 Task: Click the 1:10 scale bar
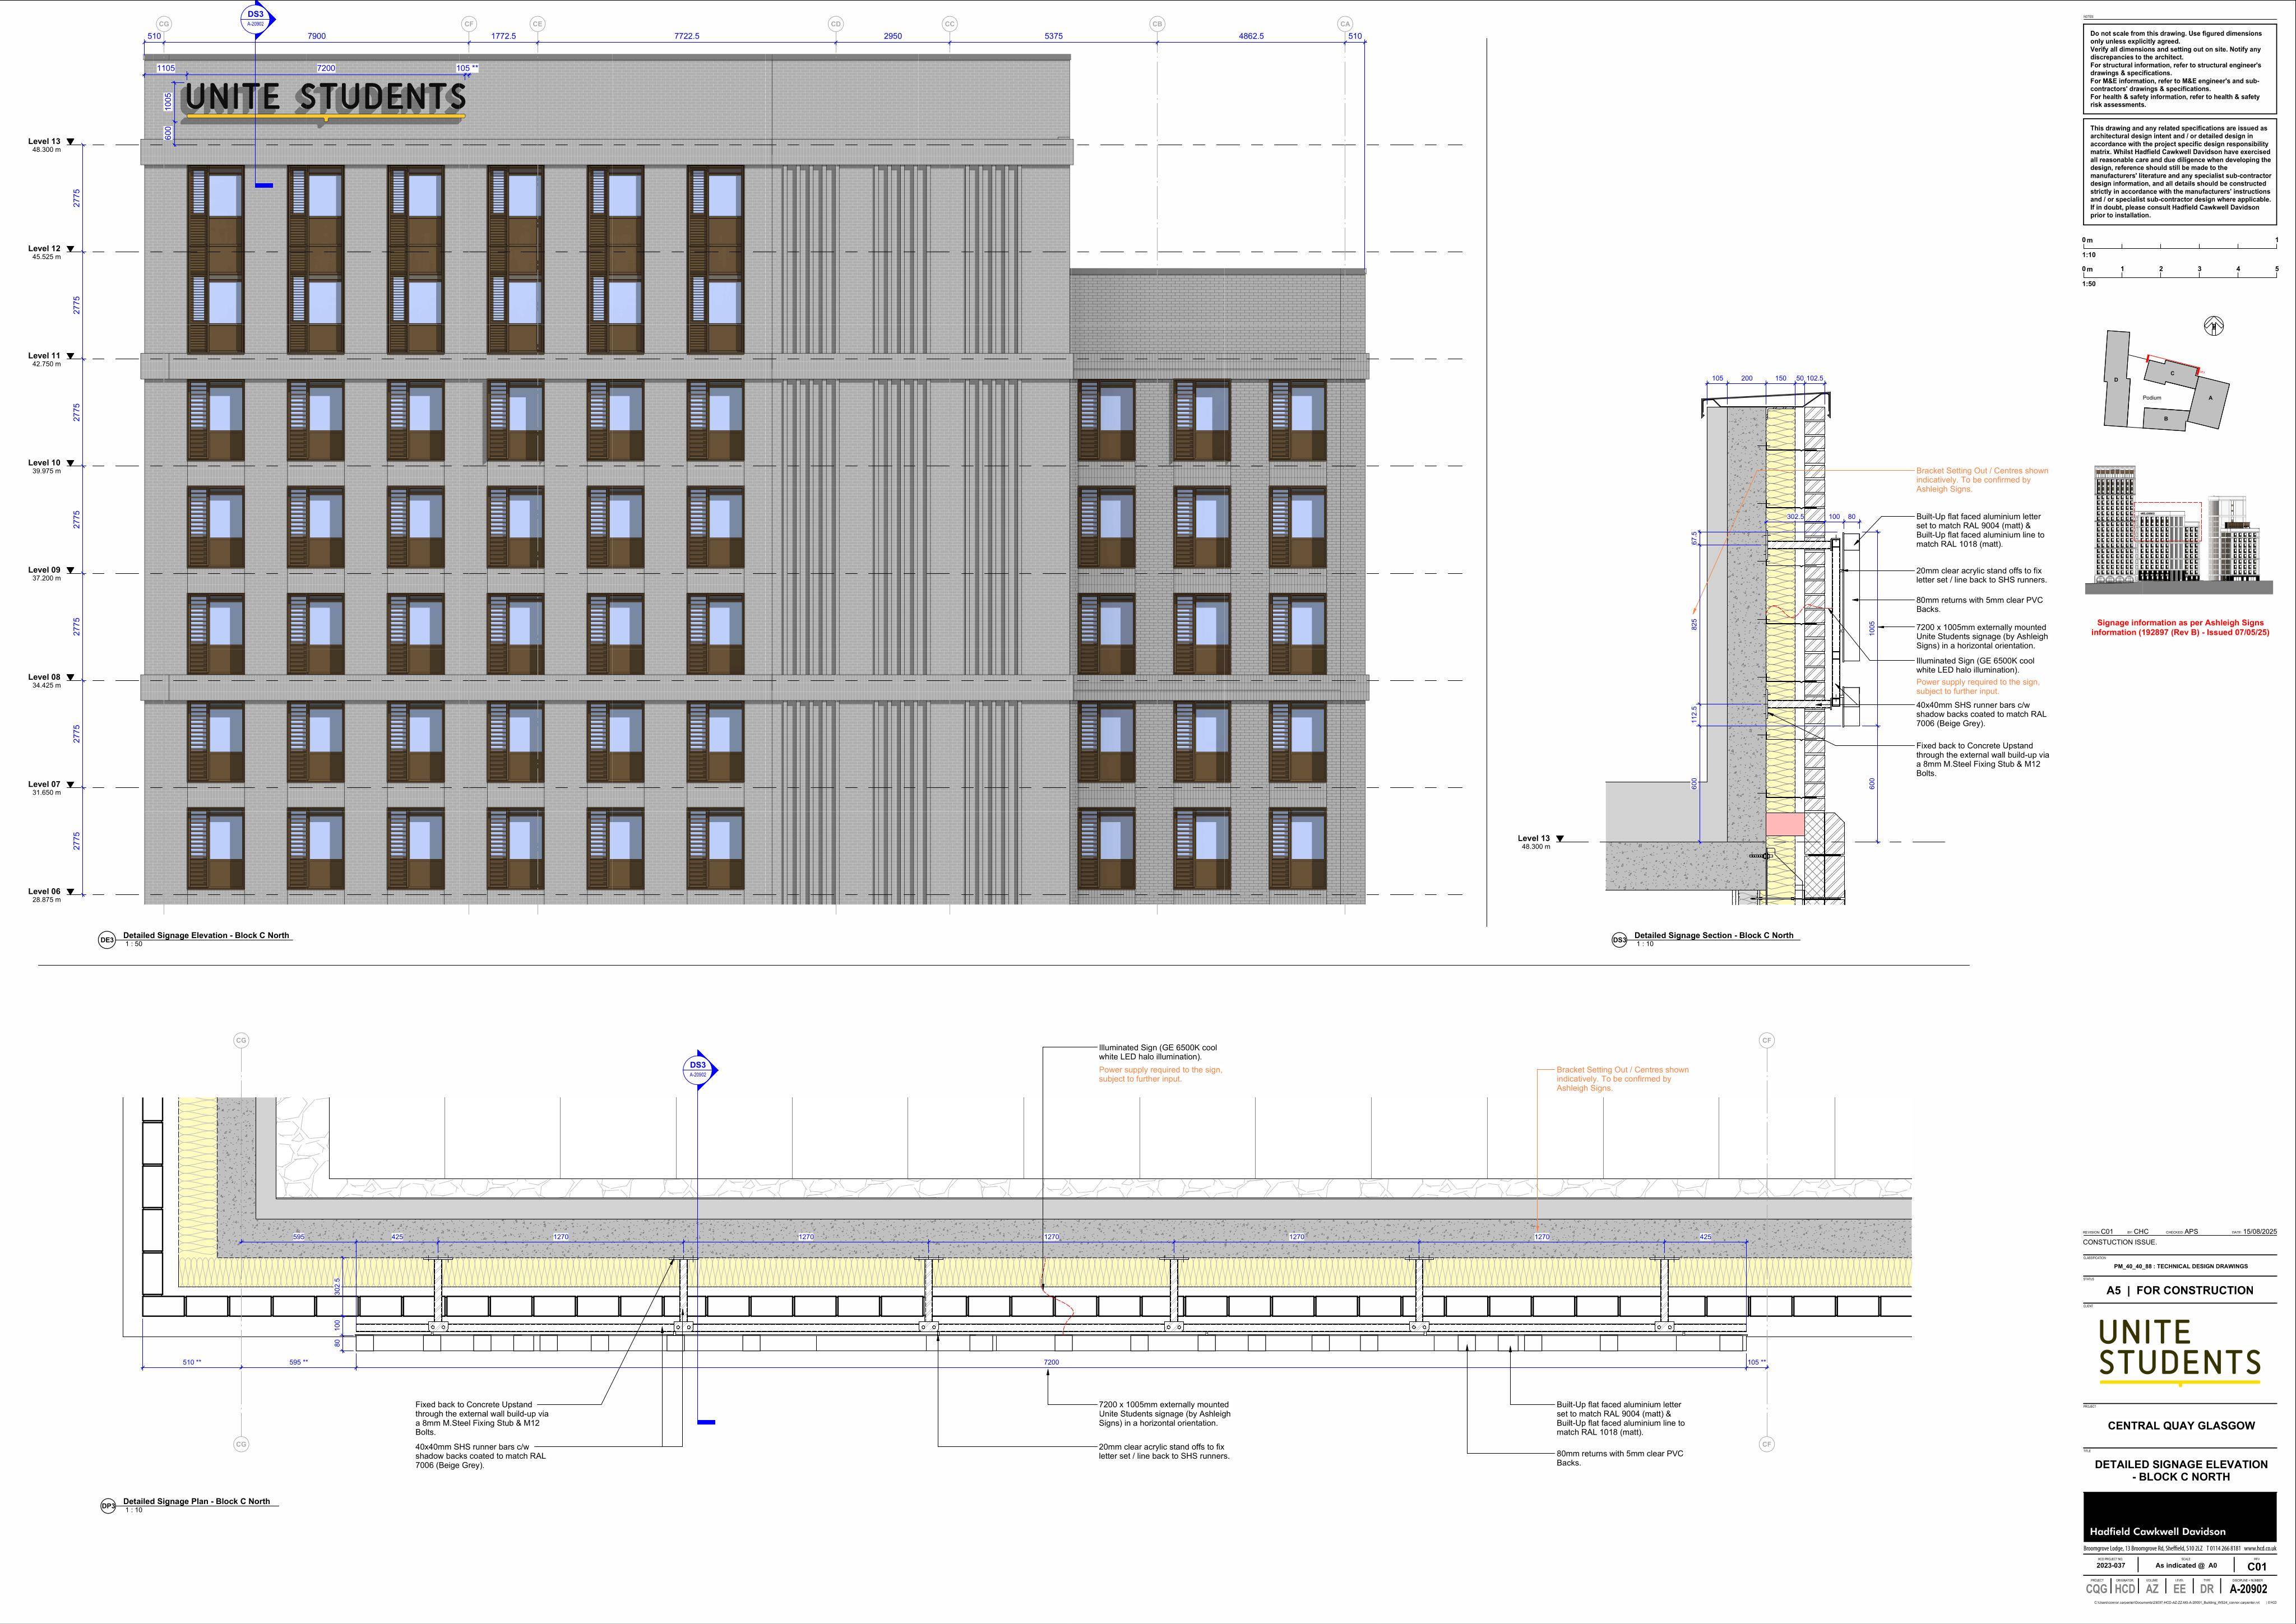coord(2180,246)
